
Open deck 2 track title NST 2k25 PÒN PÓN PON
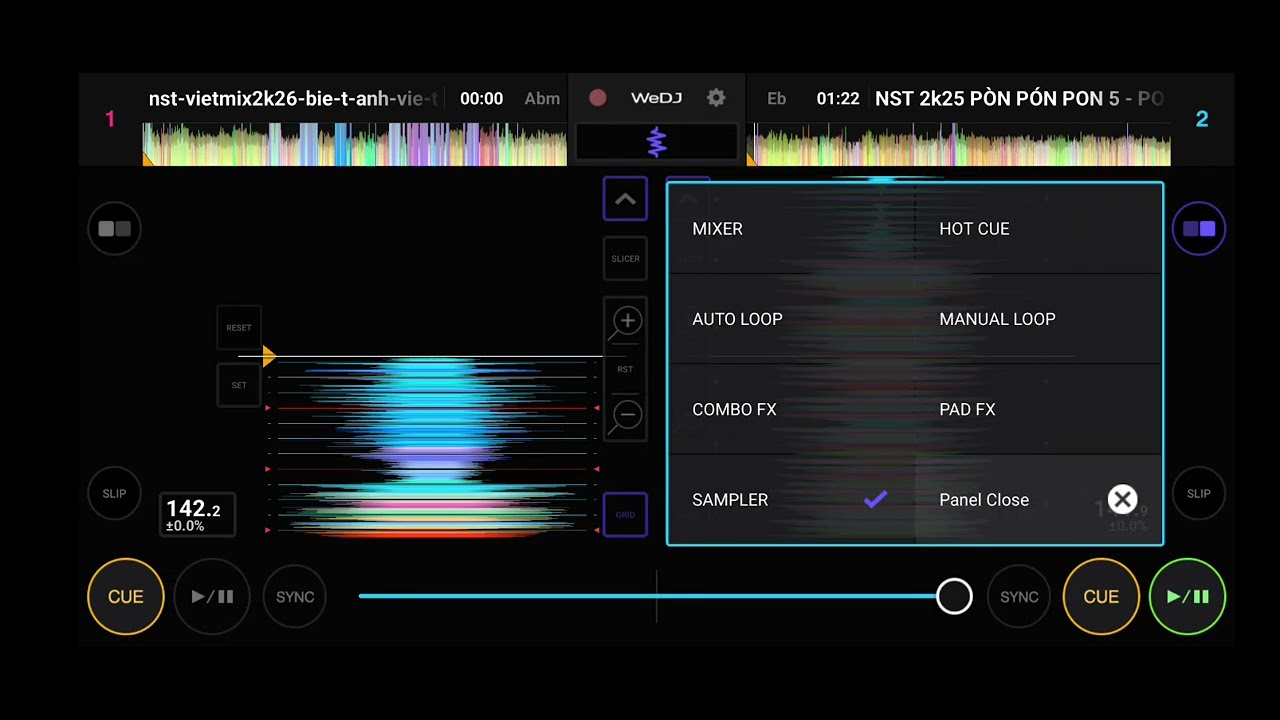[1019, 99]
